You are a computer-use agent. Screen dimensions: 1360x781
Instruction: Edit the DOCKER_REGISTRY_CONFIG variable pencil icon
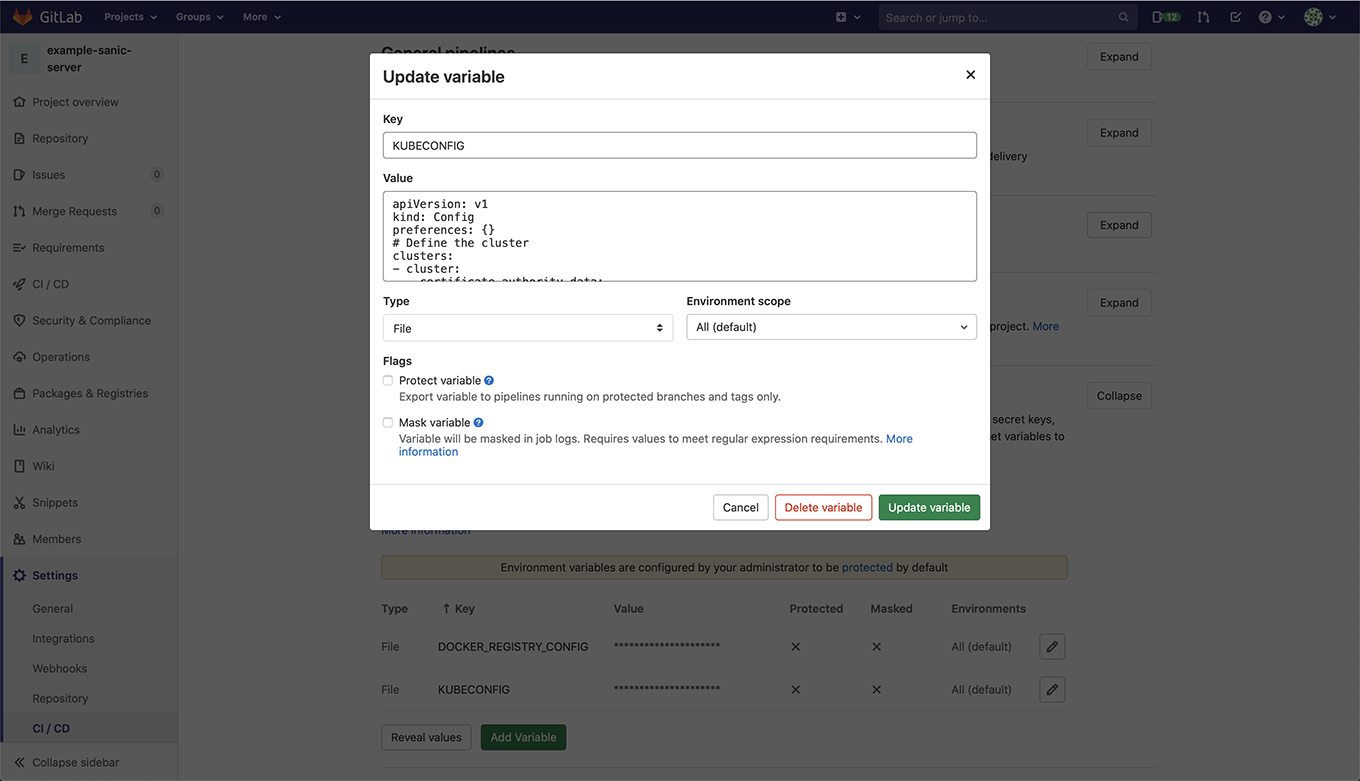[x=1051, y=646]
